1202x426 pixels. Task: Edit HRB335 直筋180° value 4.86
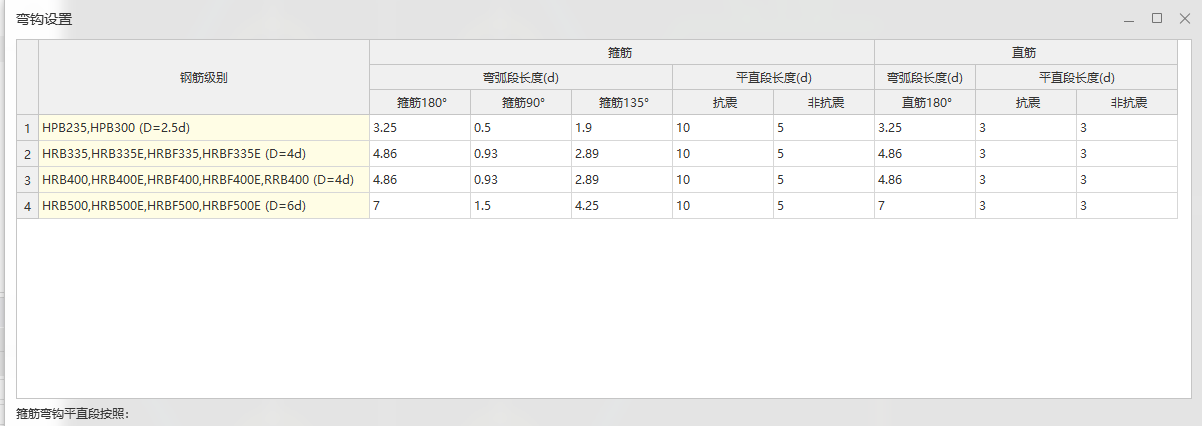[x=925, y=154]
